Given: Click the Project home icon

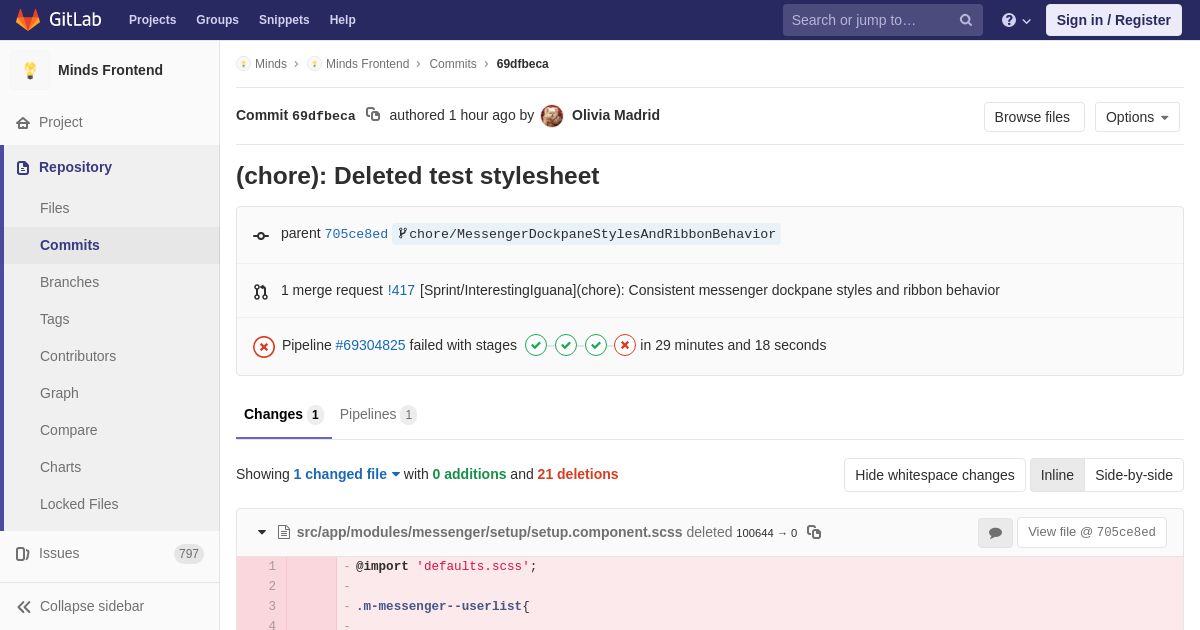Looking at the screenshot, I should click(23, 123).
